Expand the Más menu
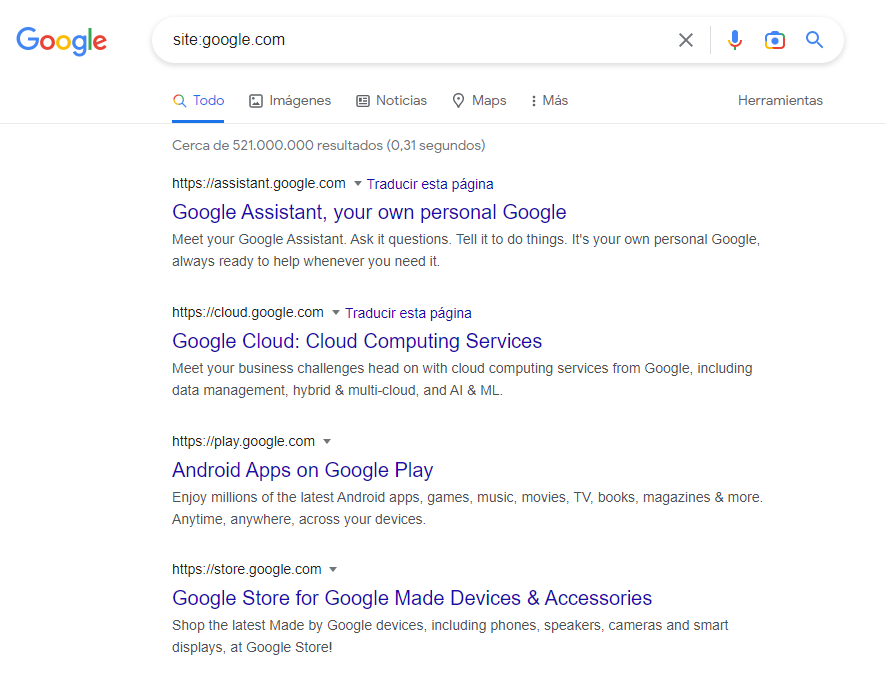Viewport: 886px width, 679px height. (x=549, y=101)
